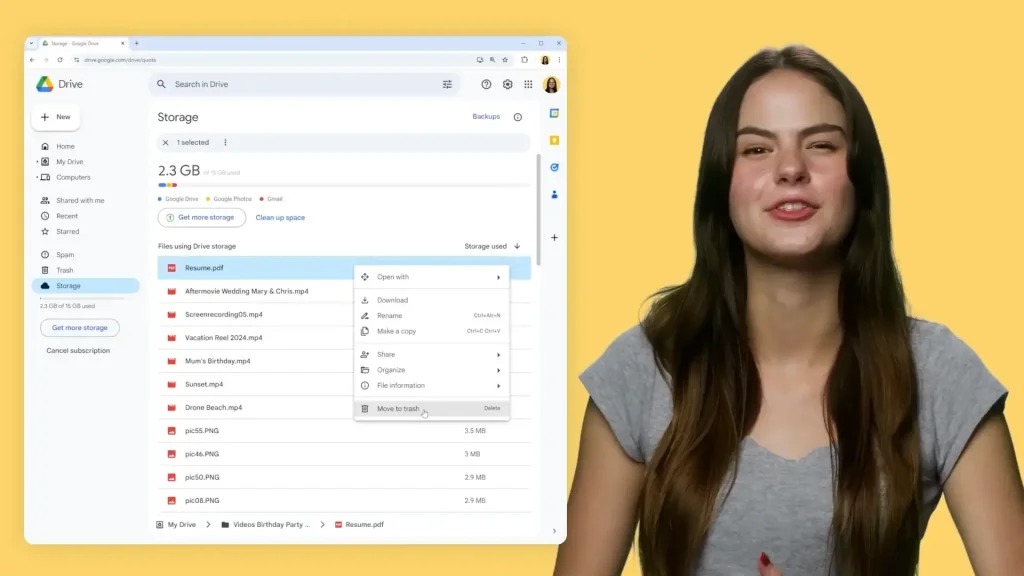Click the storage info icon beside Backups
Screen dimensions: 1024x576
point(517,117)
